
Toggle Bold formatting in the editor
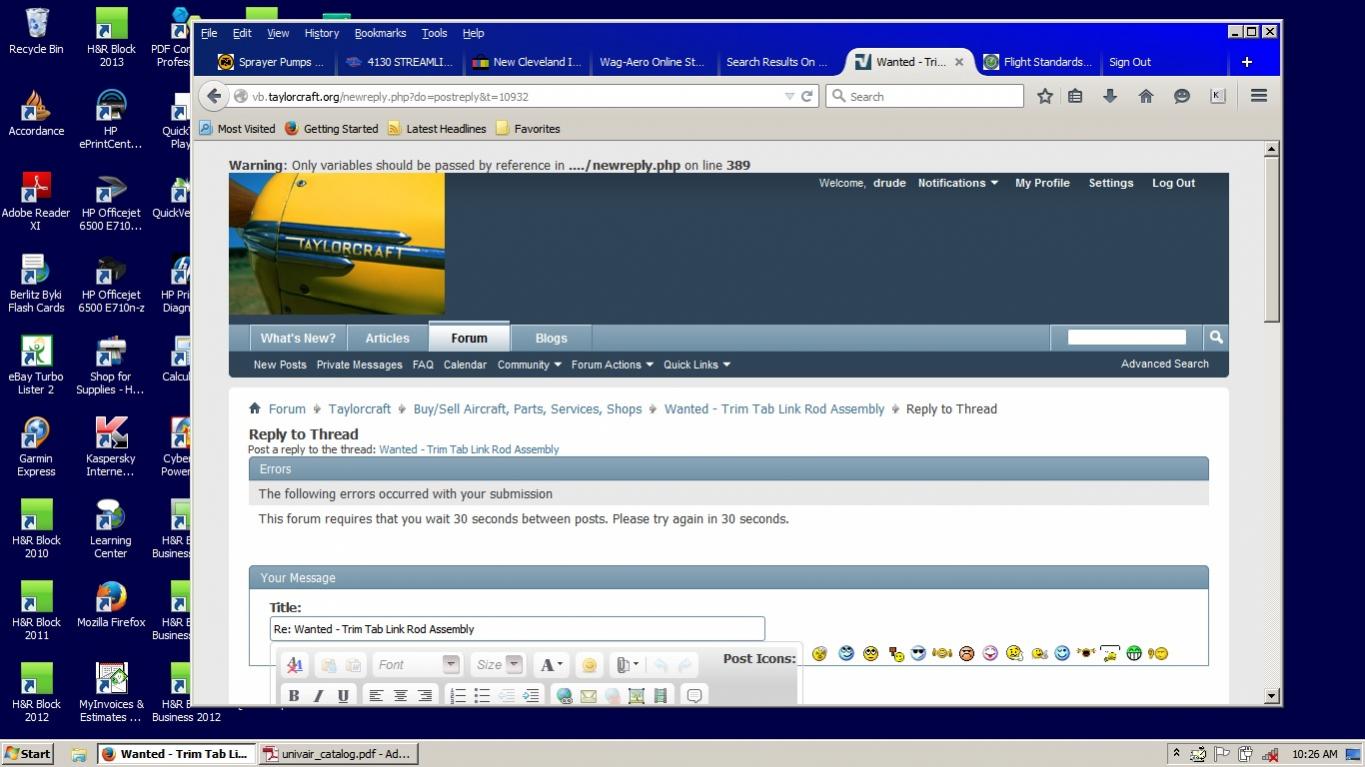[x=294, y=695]
